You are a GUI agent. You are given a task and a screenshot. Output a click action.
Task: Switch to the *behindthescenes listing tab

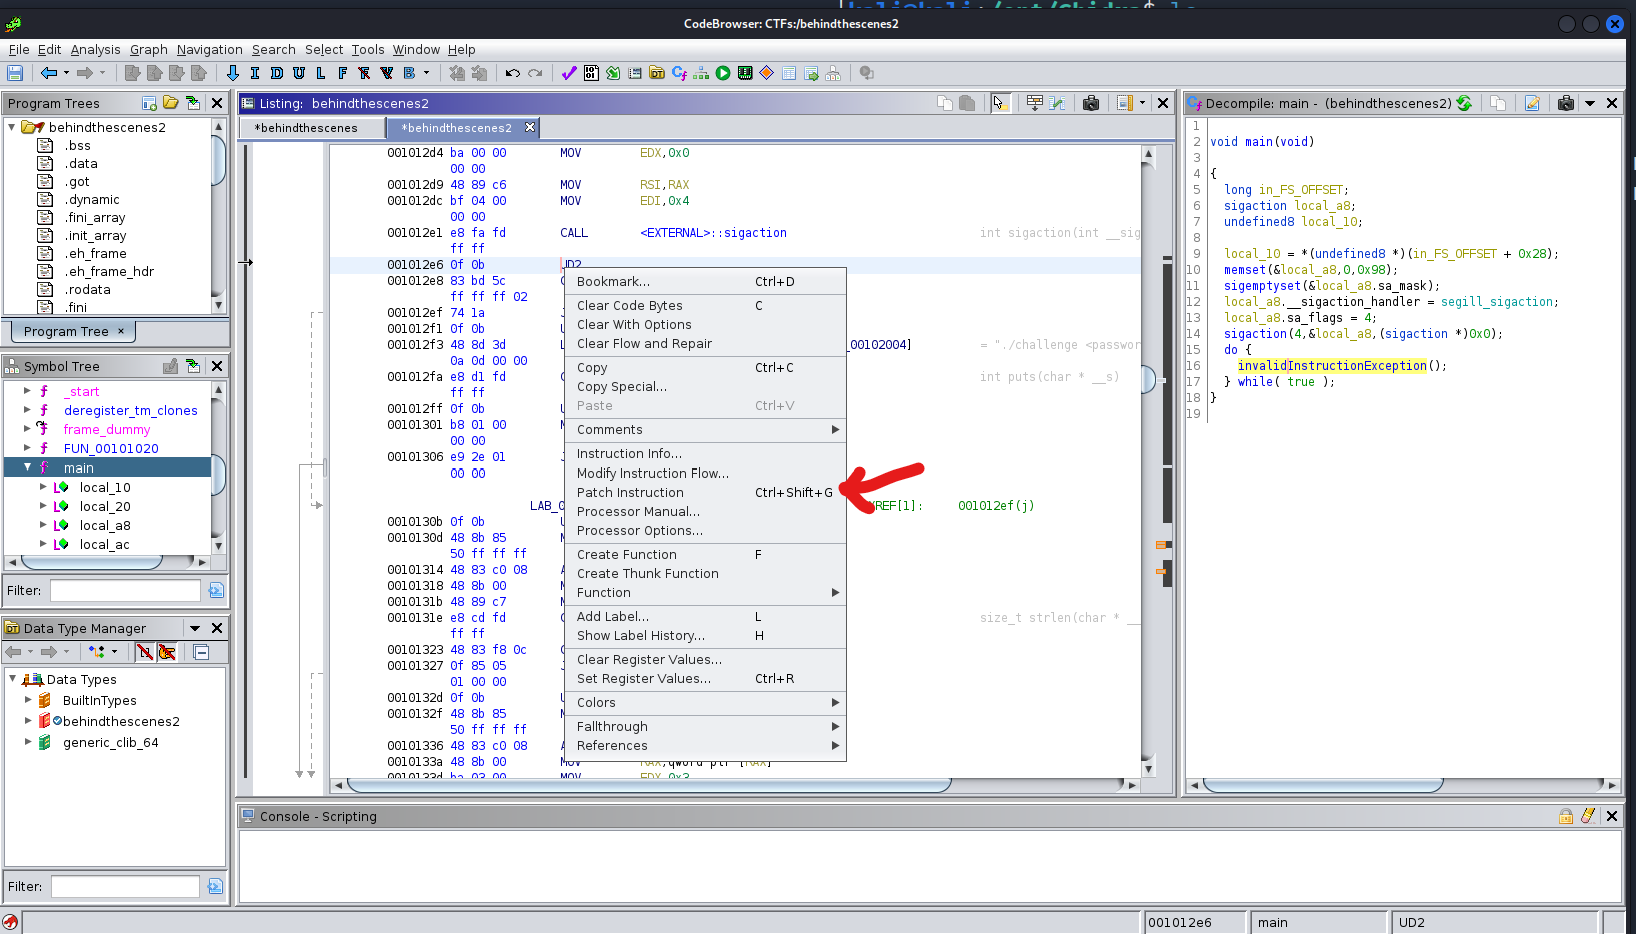click(312, 128)
